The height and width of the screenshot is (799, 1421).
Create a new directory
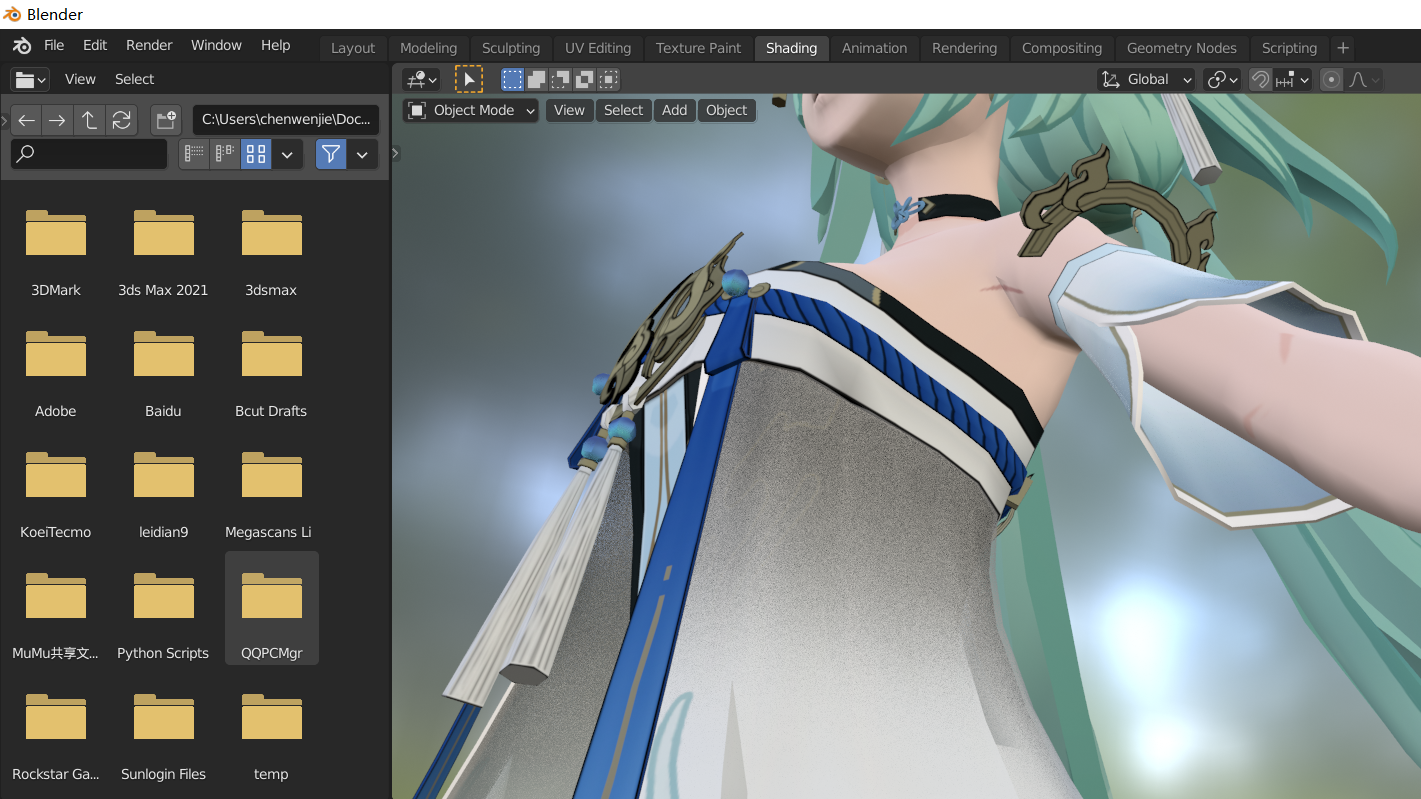(165, 121)
